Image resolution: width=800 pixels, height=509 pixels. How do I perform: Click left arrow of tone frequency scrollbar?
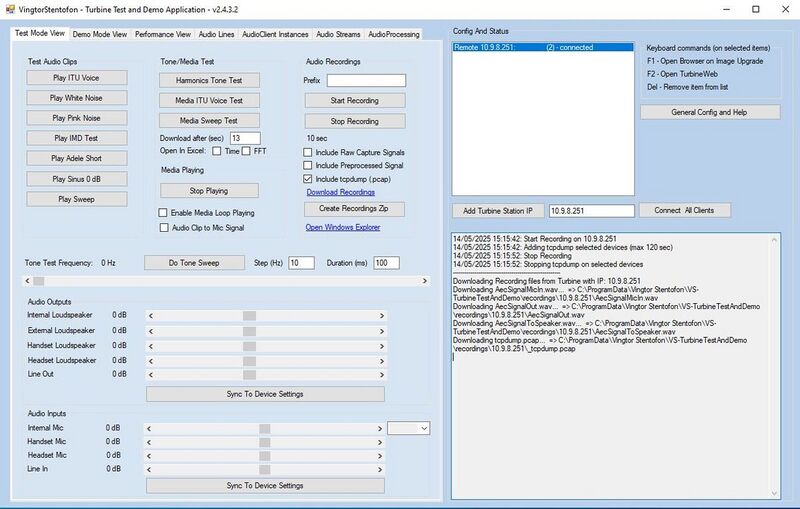(x=28, y=281)
